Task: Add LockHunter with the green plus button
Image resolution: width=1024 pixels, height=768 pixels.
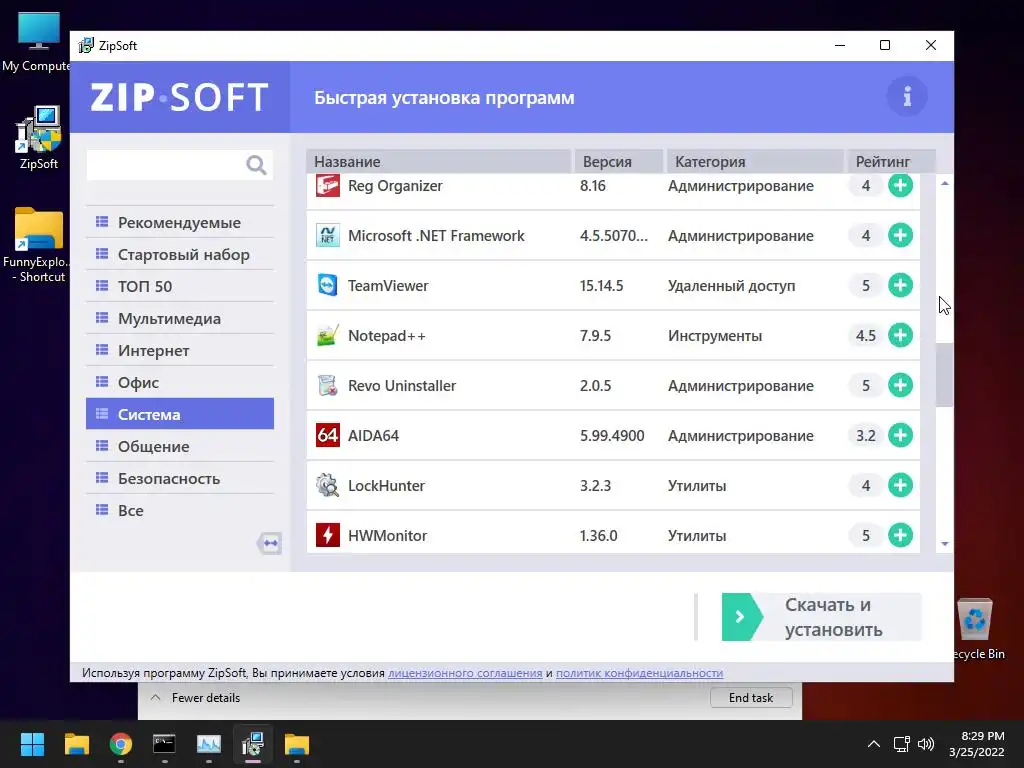Action: 900,485
